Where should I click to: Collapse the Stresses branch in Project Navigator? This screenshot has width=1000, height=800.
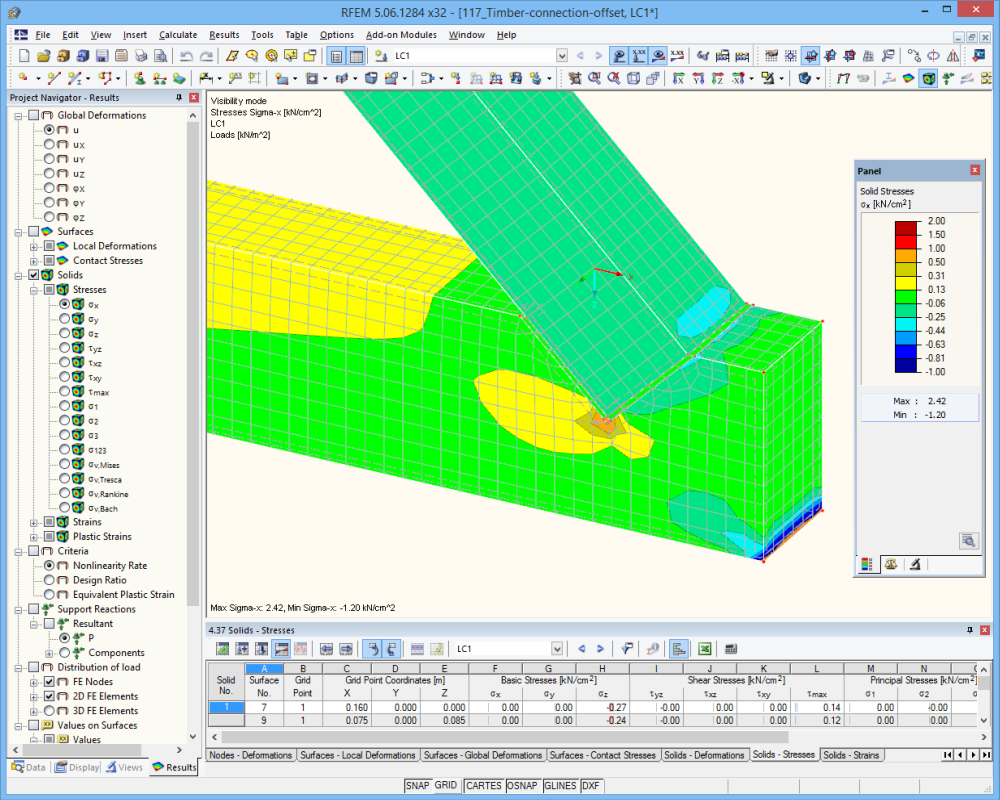point(33,289)
